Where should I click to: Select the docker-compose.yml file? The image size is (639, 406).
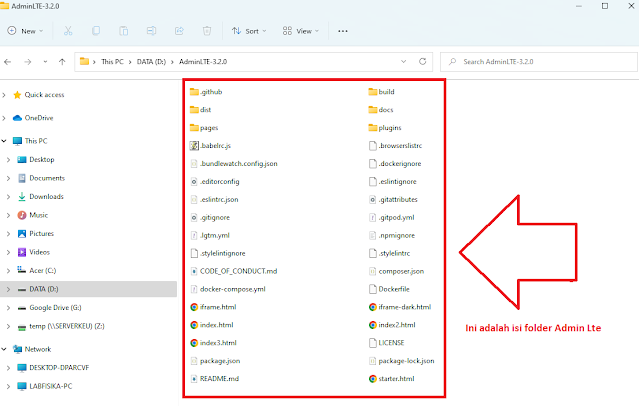pyautogui.click(x=233, y=289)
